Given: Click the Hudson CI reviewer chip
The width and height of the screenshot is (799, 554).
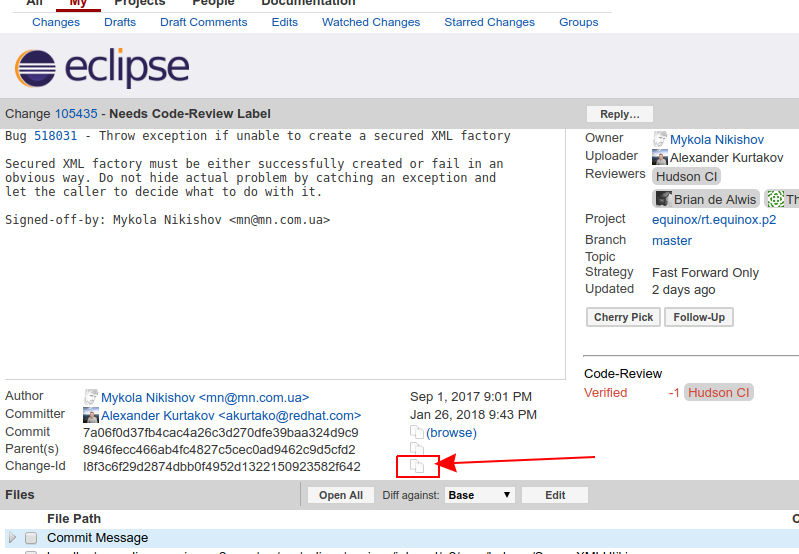Looking at the screenshot, I should point(686,176).
